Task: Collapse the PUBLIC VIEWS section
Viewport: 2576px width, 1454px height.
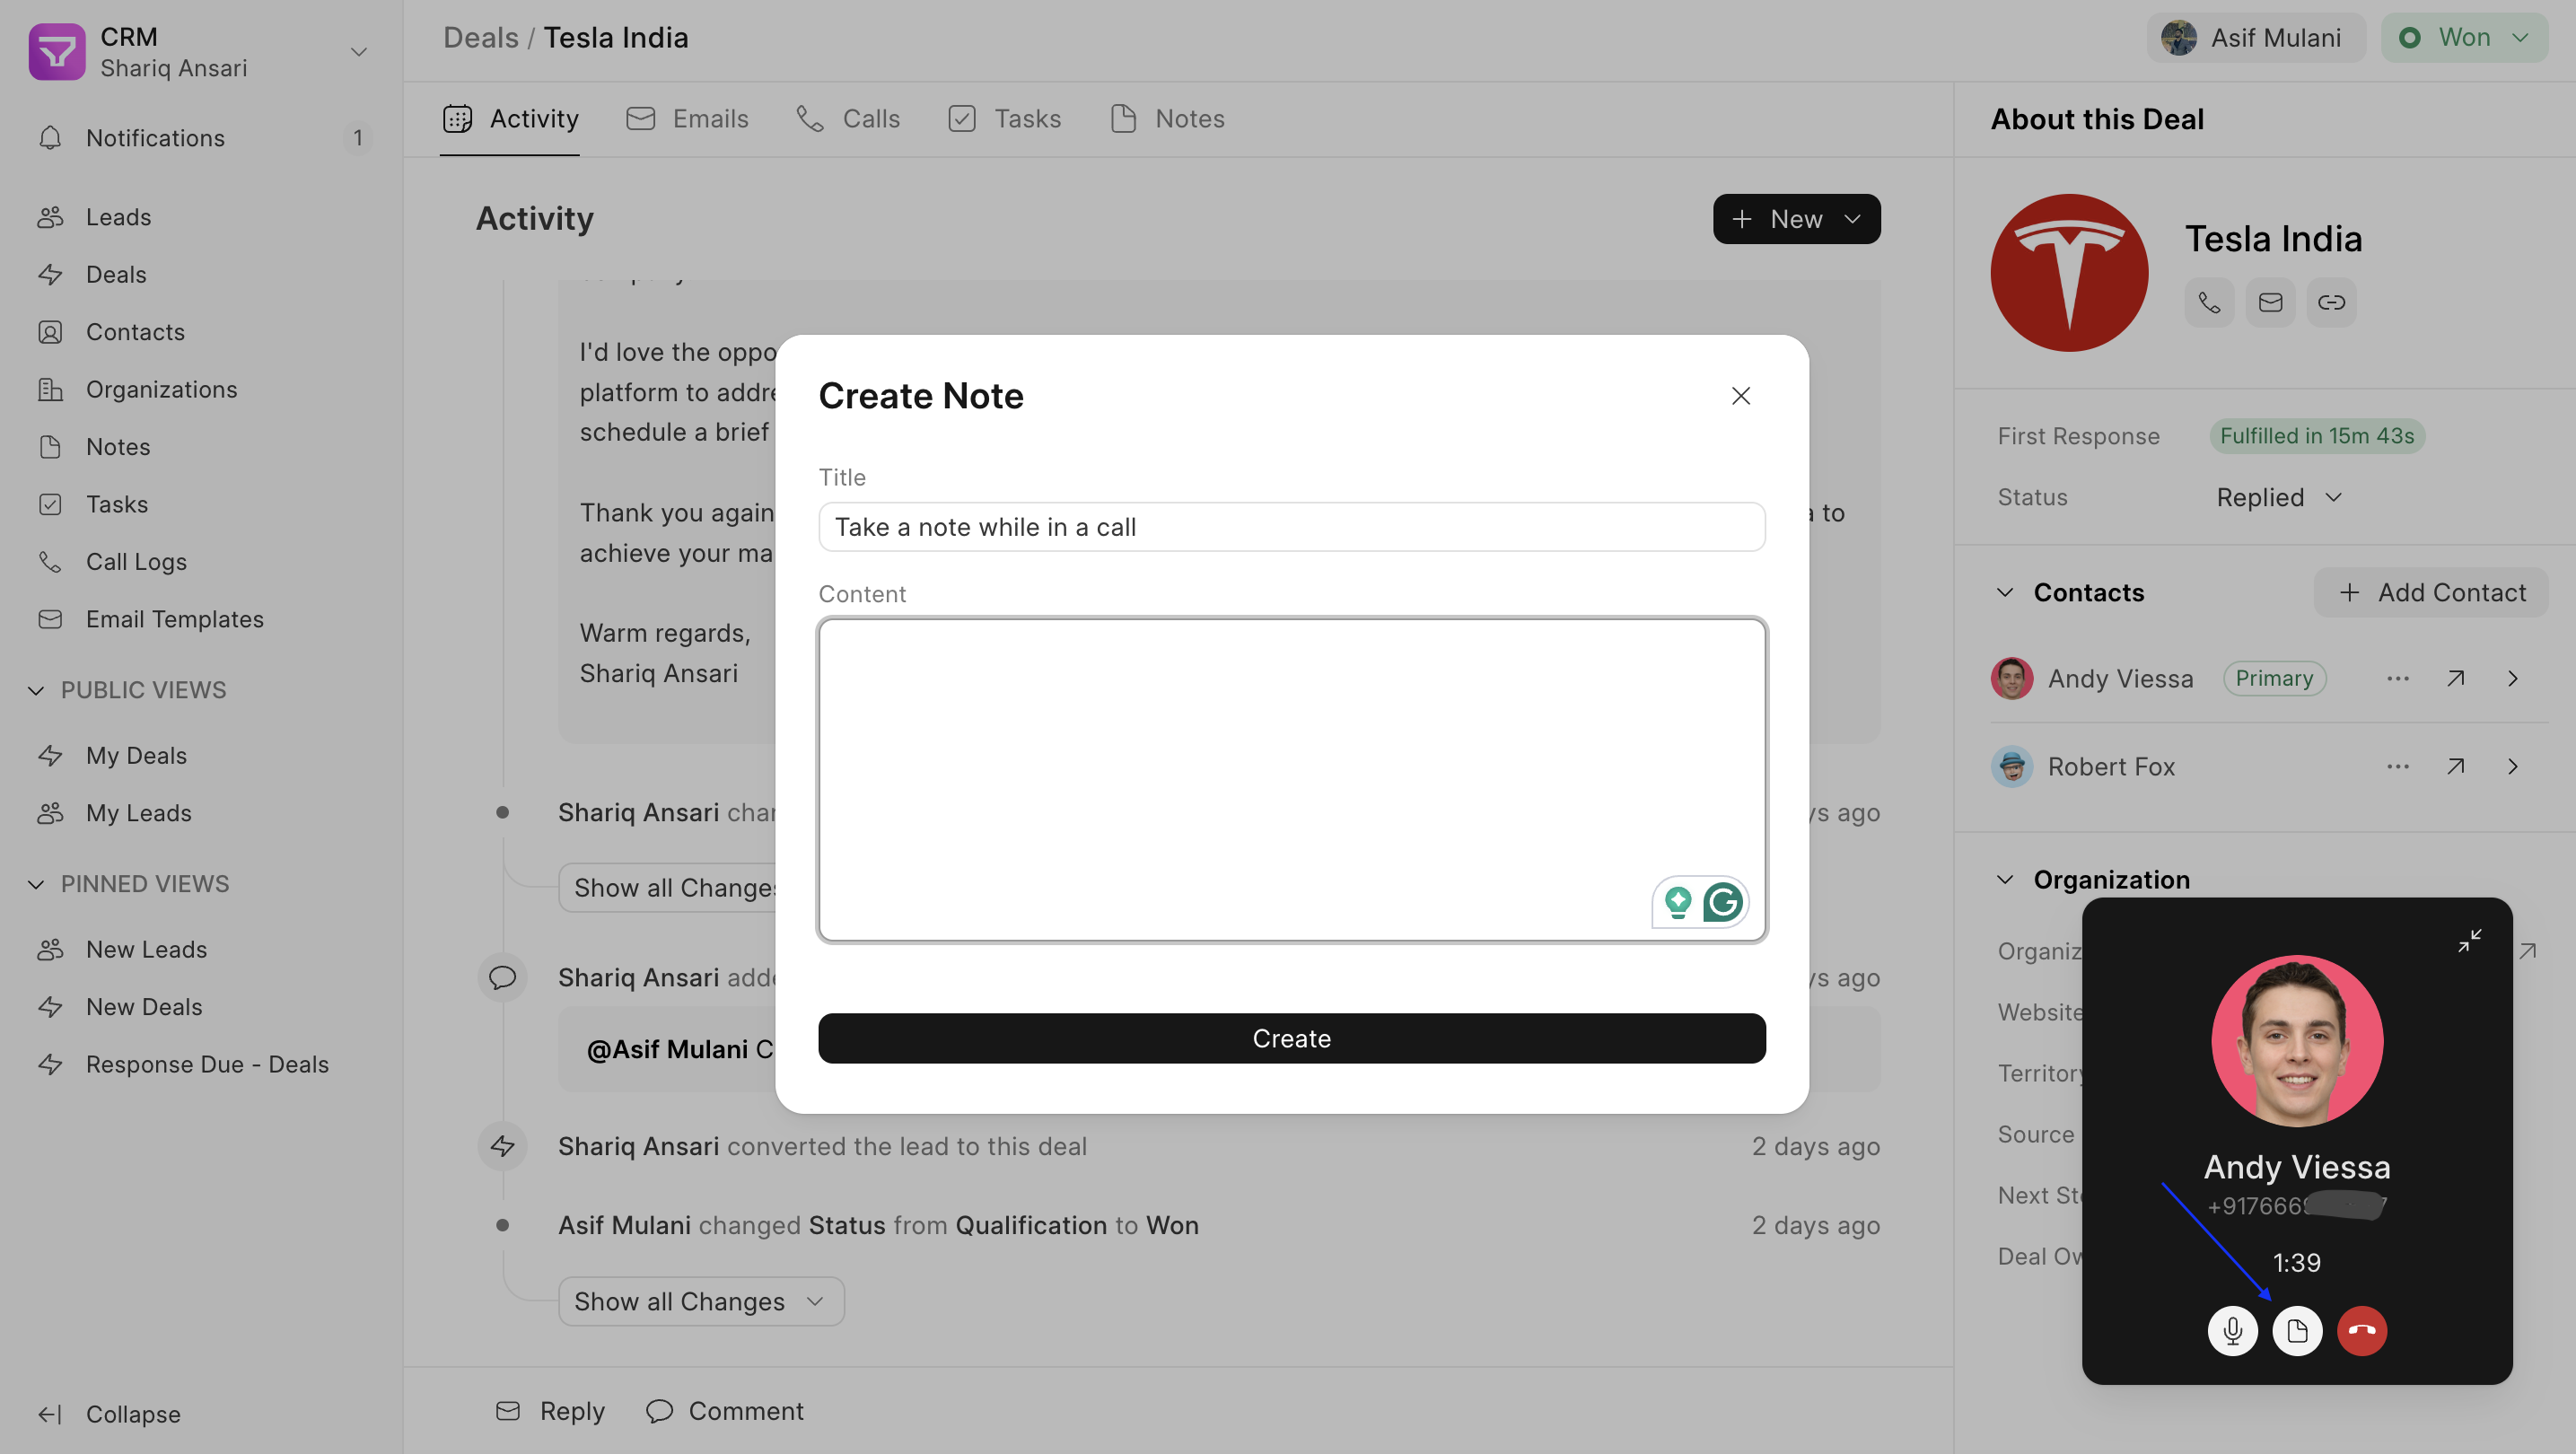Action: tap(128, 690)
